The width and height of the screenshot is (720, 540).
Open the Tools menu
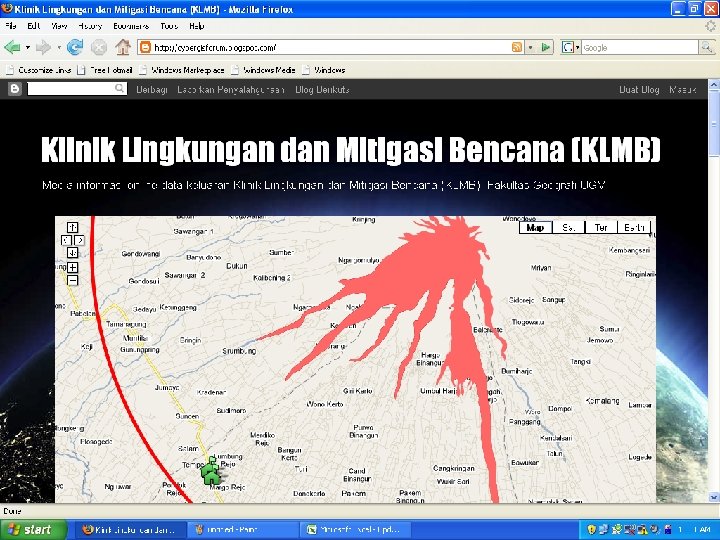169,26
